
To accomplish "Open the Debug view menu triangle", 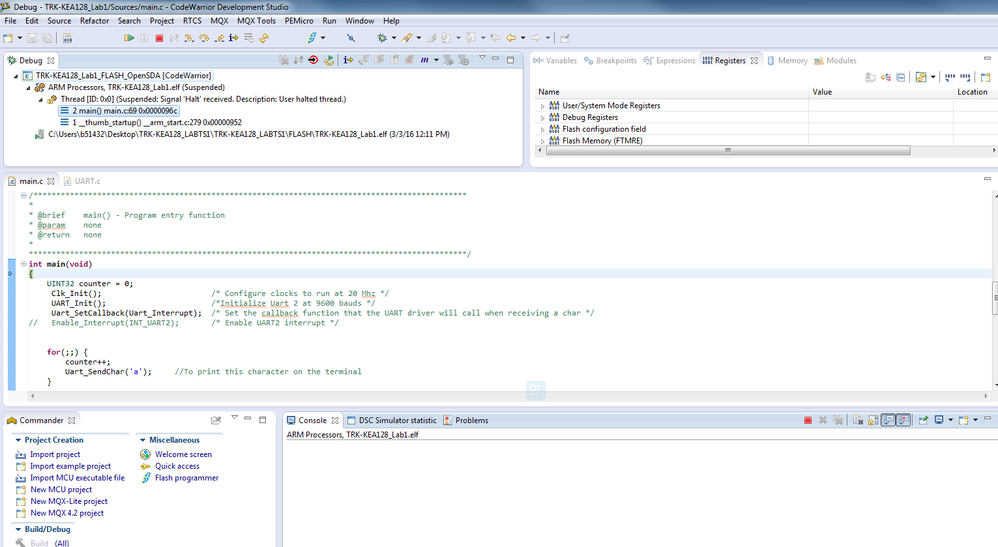I will (482, 59).
